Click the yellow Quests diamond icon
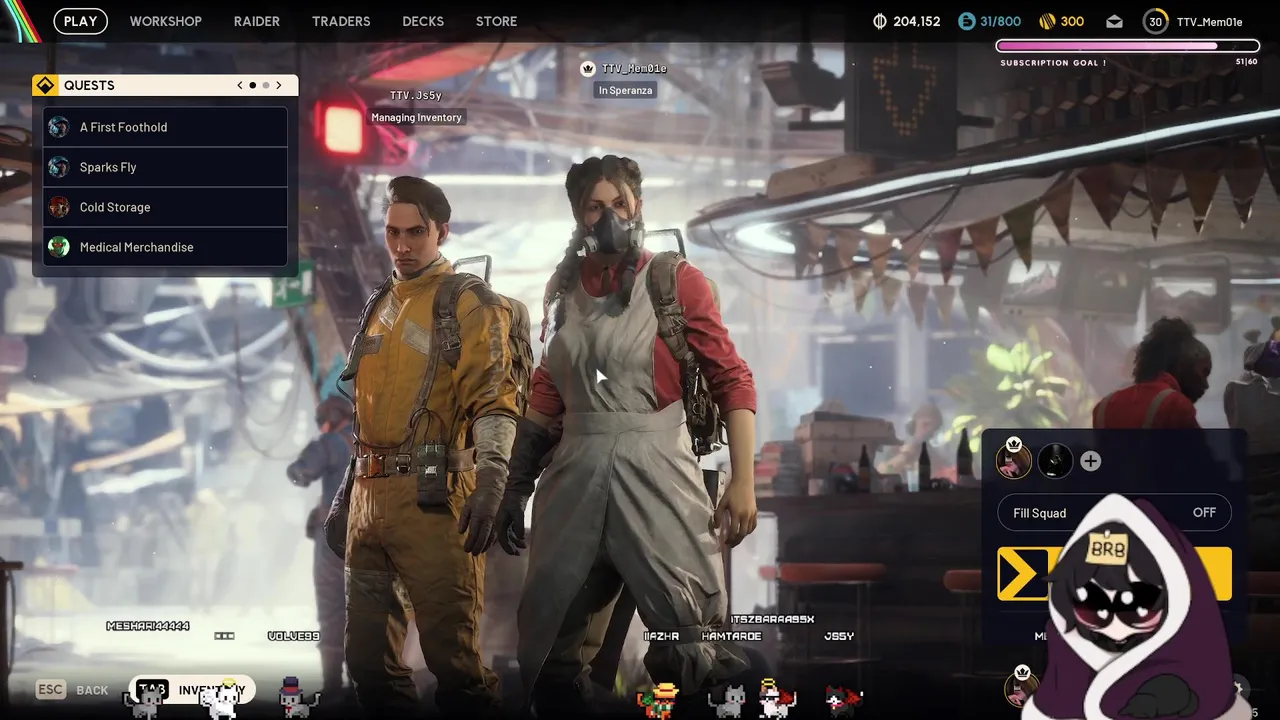This screenshot has width=1280, height=720. coord(45,85)
